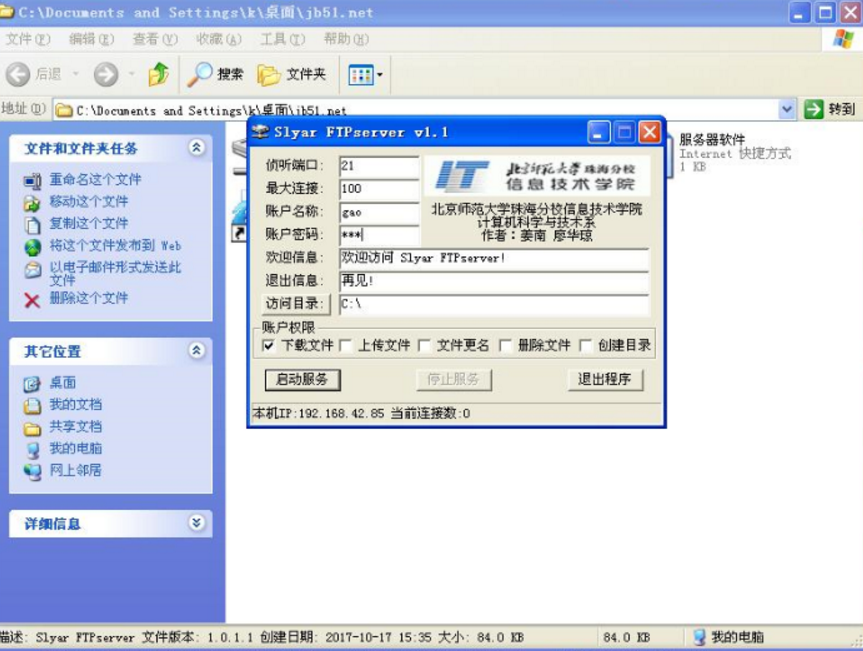This screenshot has width=863, height=651.
Task: Click the address bar path field
Action: coord(416,110)
